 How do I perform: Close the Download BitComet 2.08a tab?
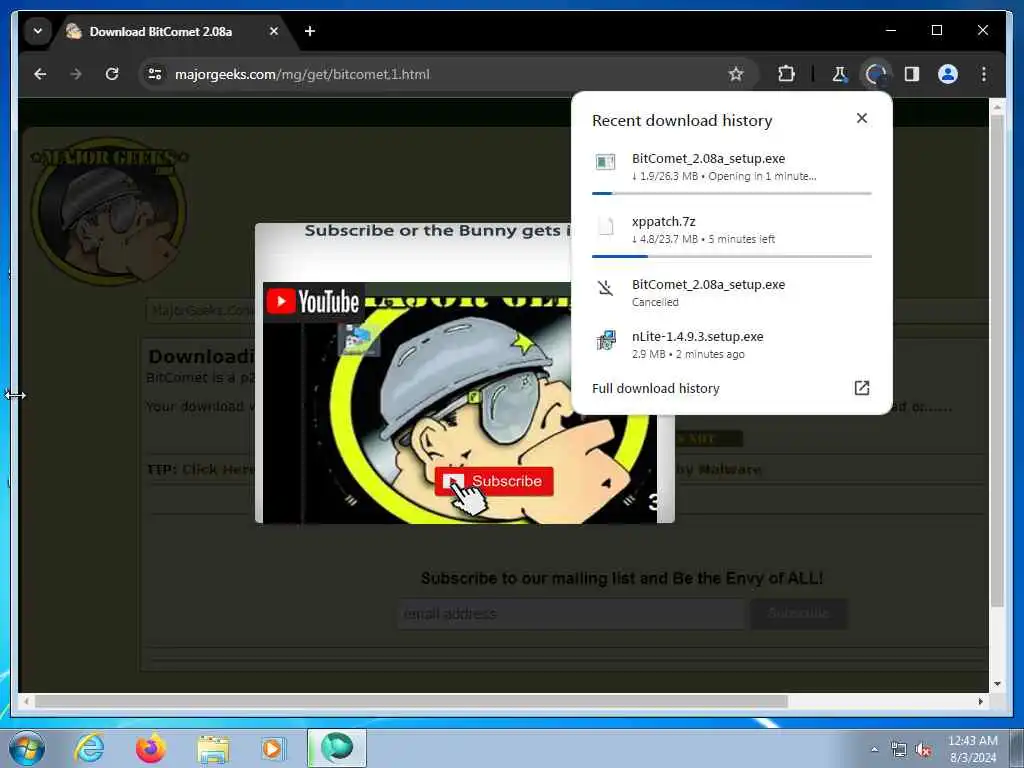tap(274, 31)
